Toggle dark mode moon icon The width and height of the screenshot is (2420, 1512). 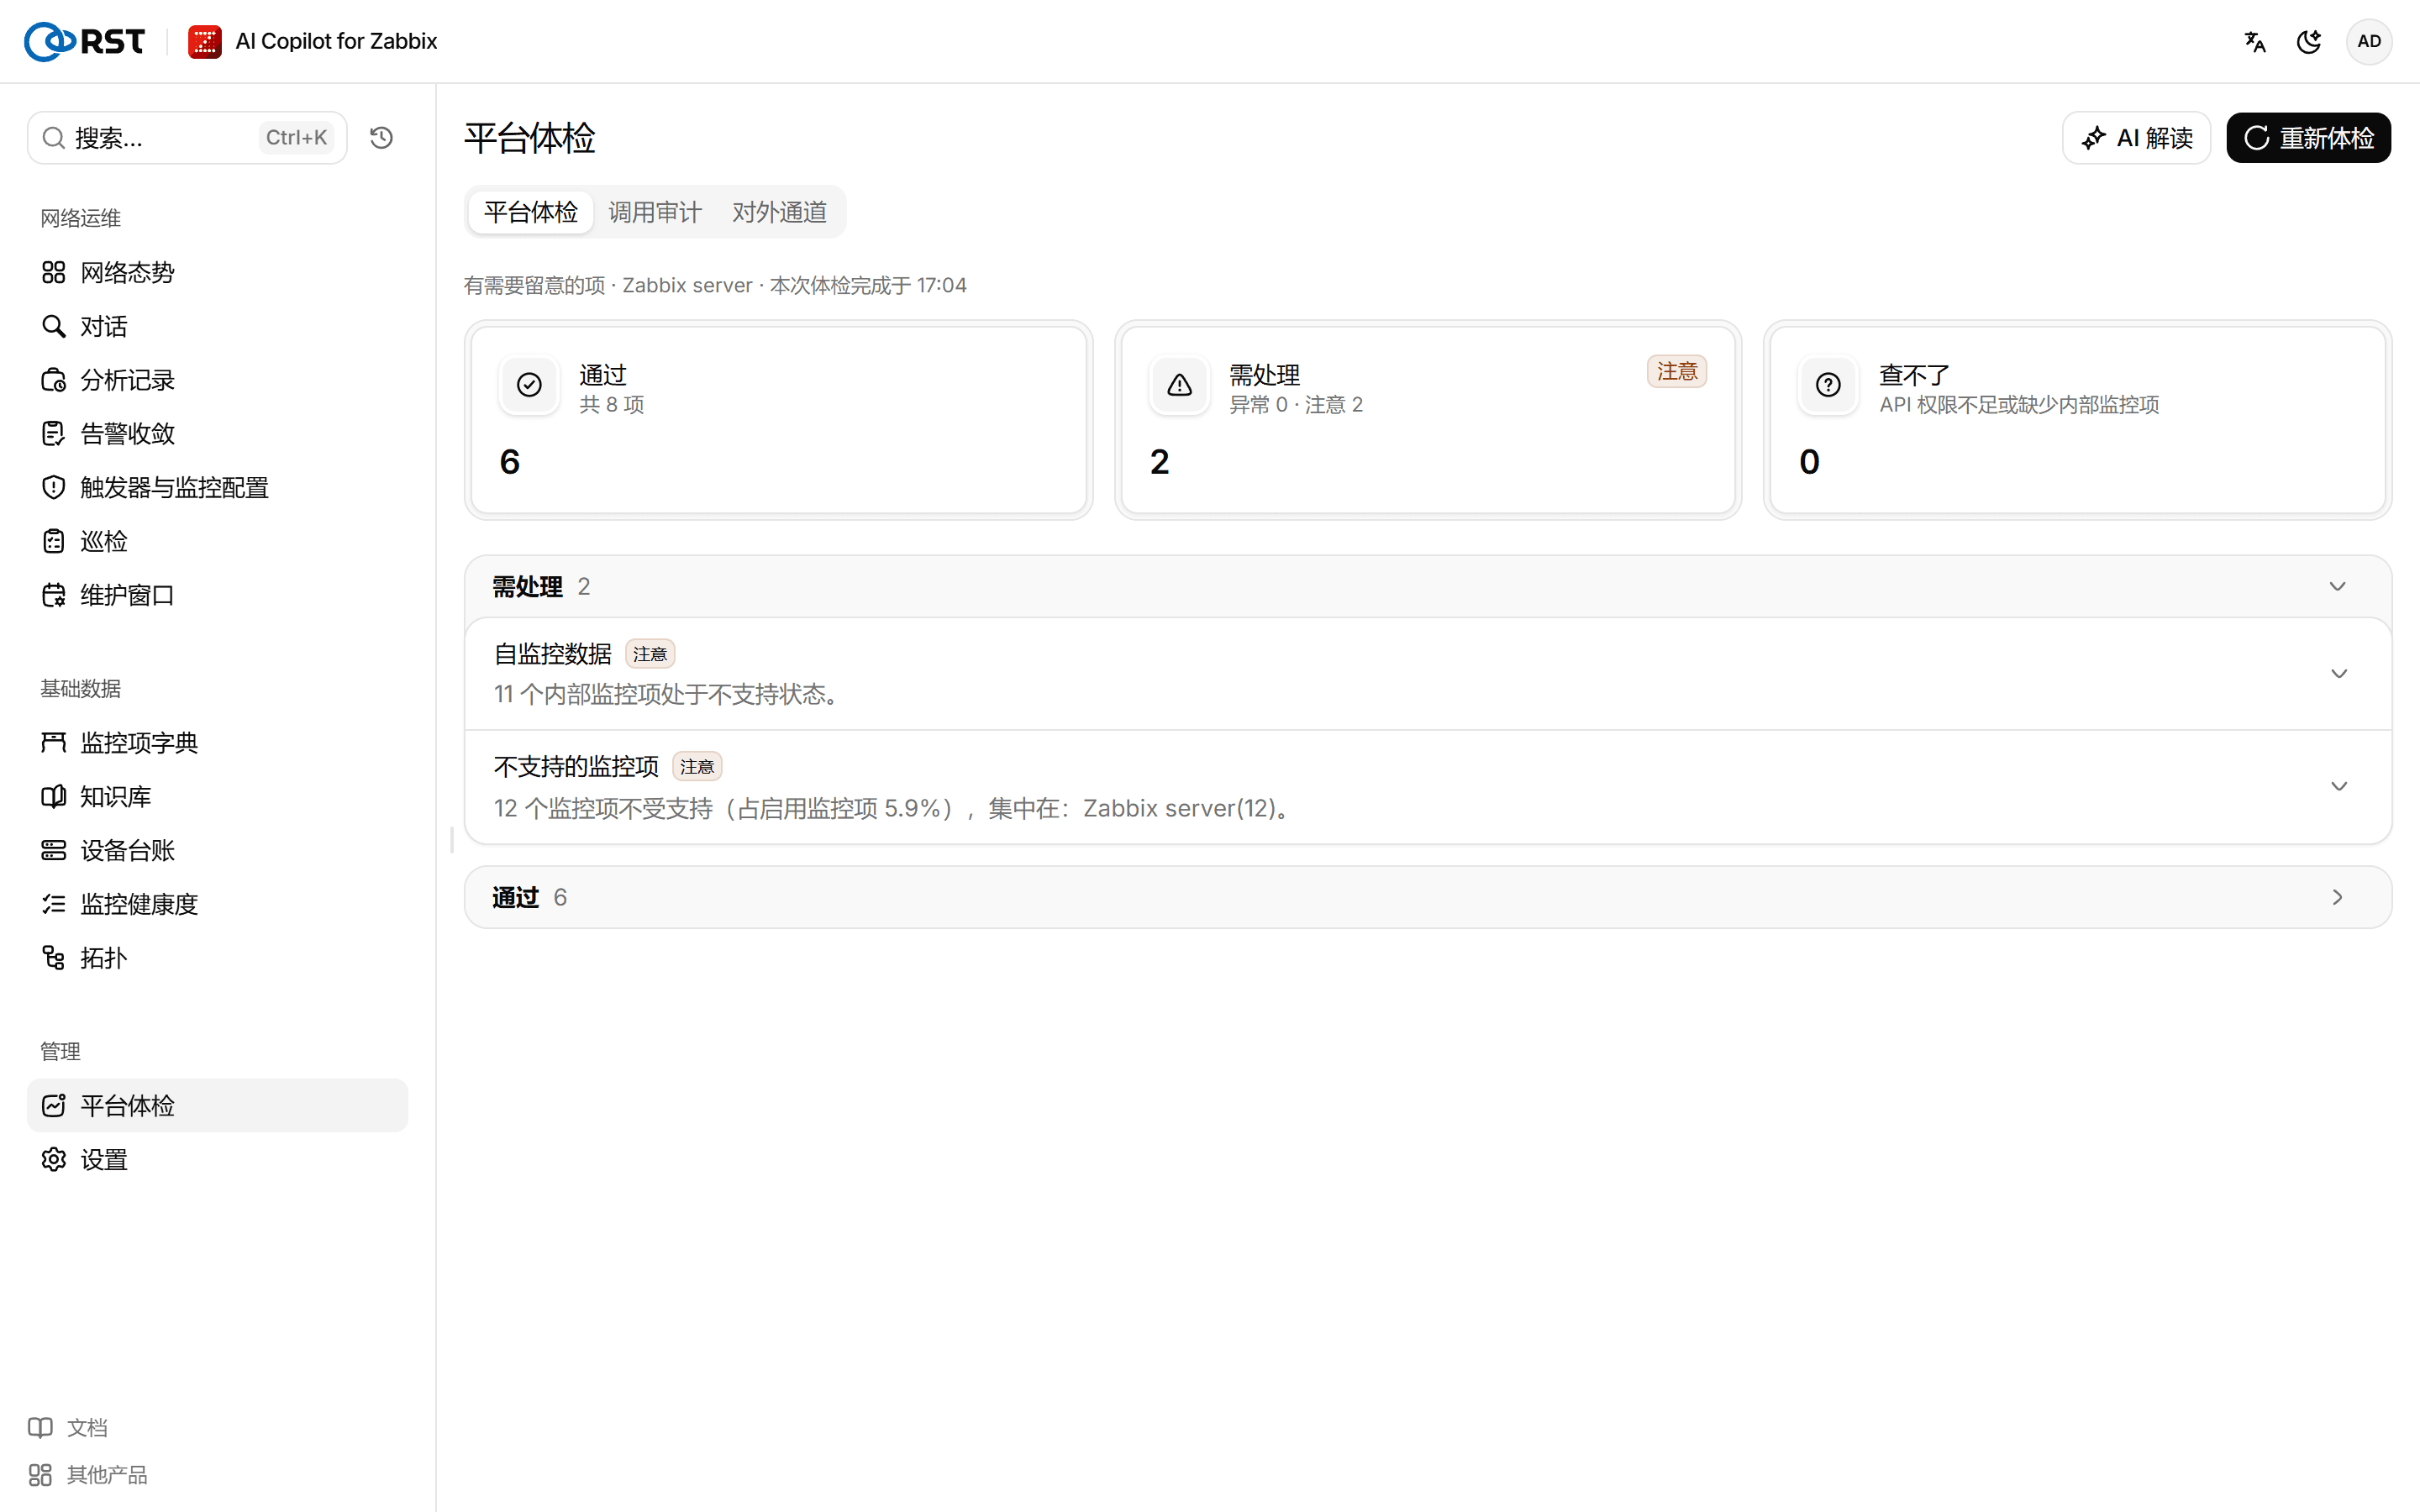[2309, 41]
